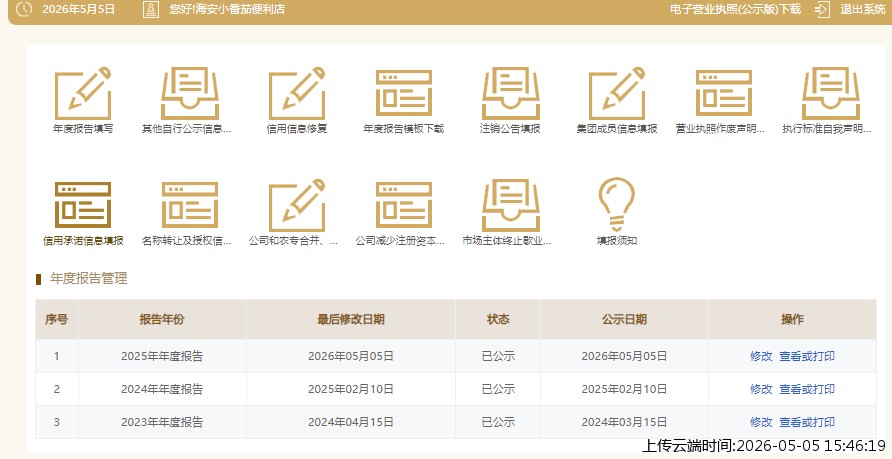
Task: Open 市场主体终止歇业 tray icon
Action: [511, 205]
